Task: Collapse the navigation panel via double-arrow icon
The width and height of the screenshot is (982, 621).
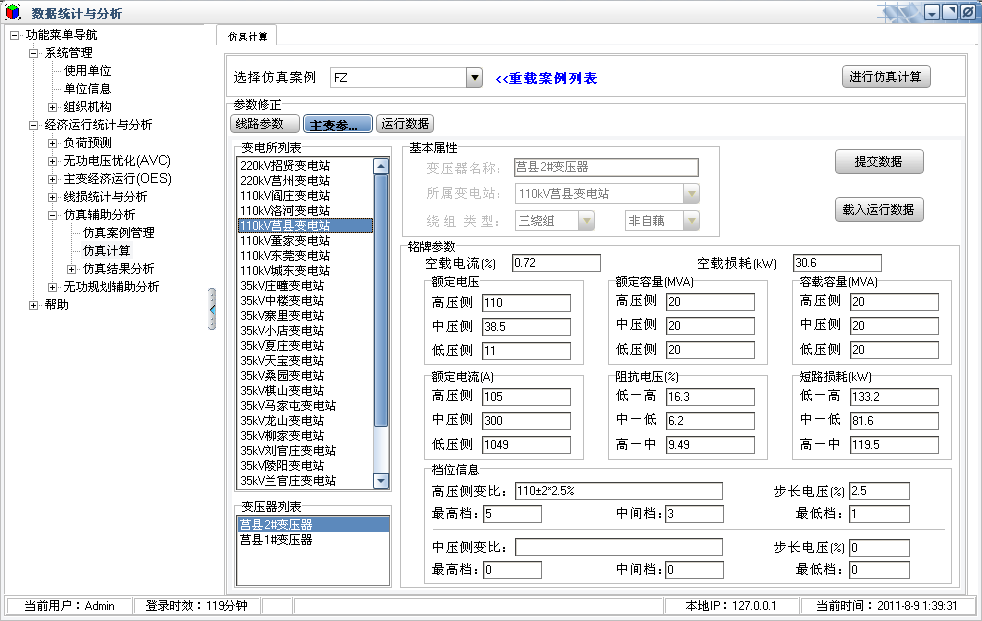Action: (x=212, y=310)
